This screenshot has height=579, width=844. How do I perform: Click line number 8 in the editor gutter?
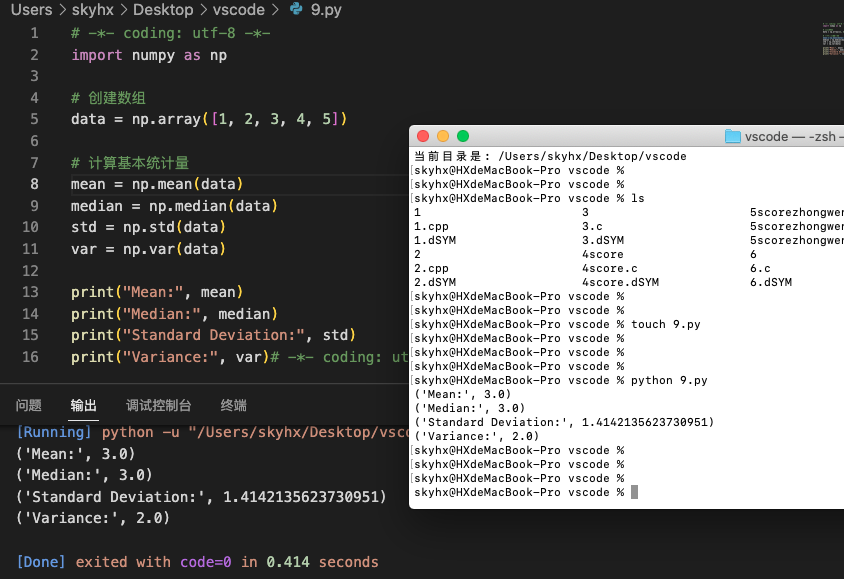click(x=34, y=184)
